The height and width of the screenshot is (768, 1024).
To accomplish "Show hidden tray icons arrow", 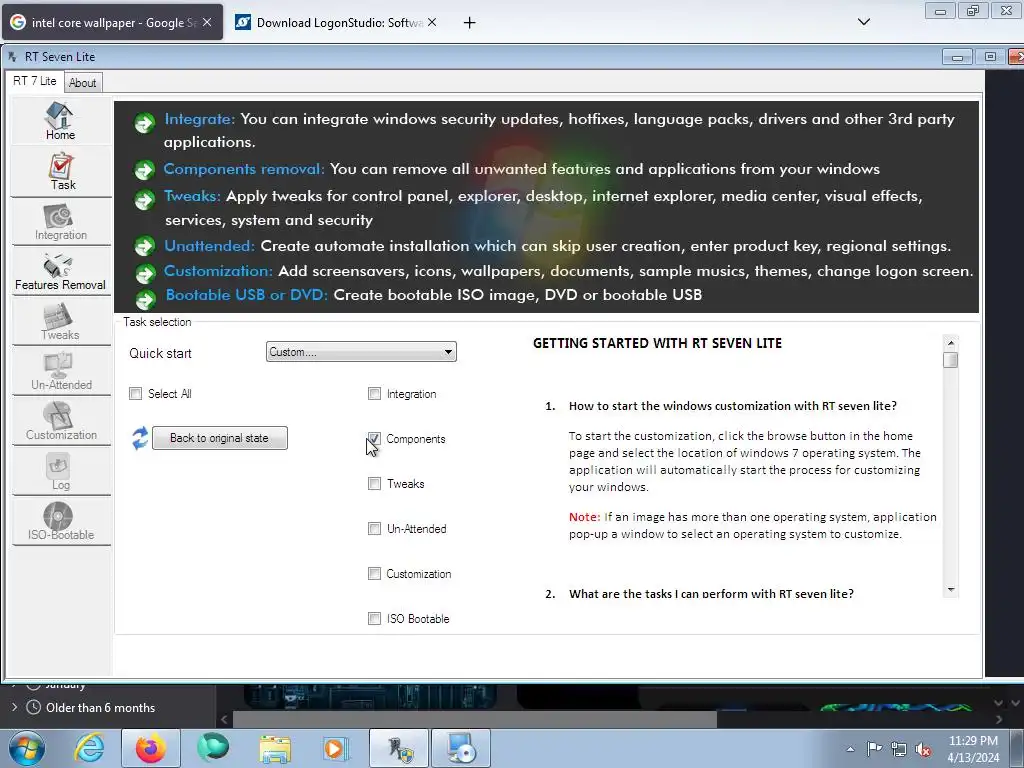I will click(x=850, y=749).
